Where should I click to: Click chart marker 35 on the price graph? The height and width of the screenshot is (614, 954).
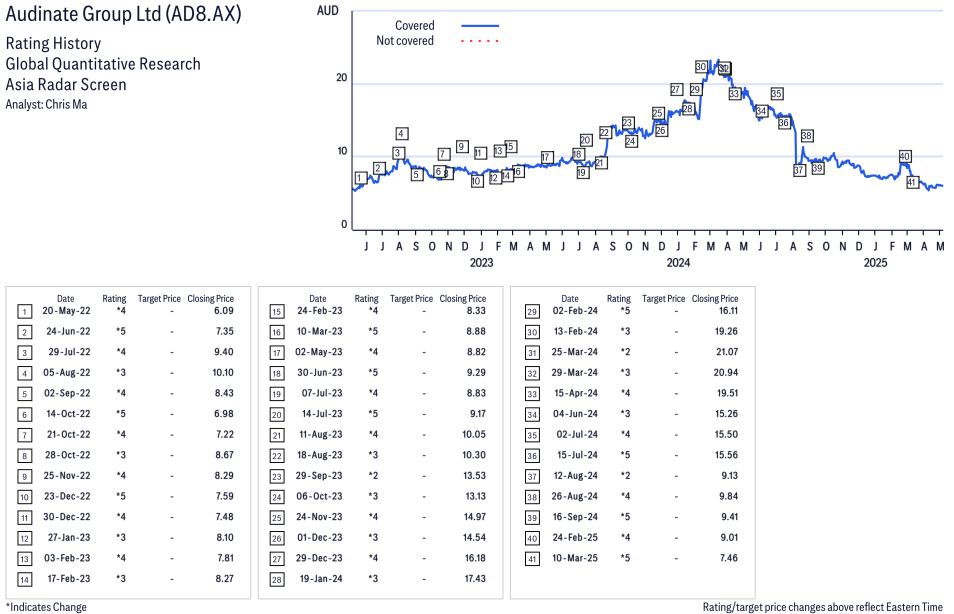(776, 94)
